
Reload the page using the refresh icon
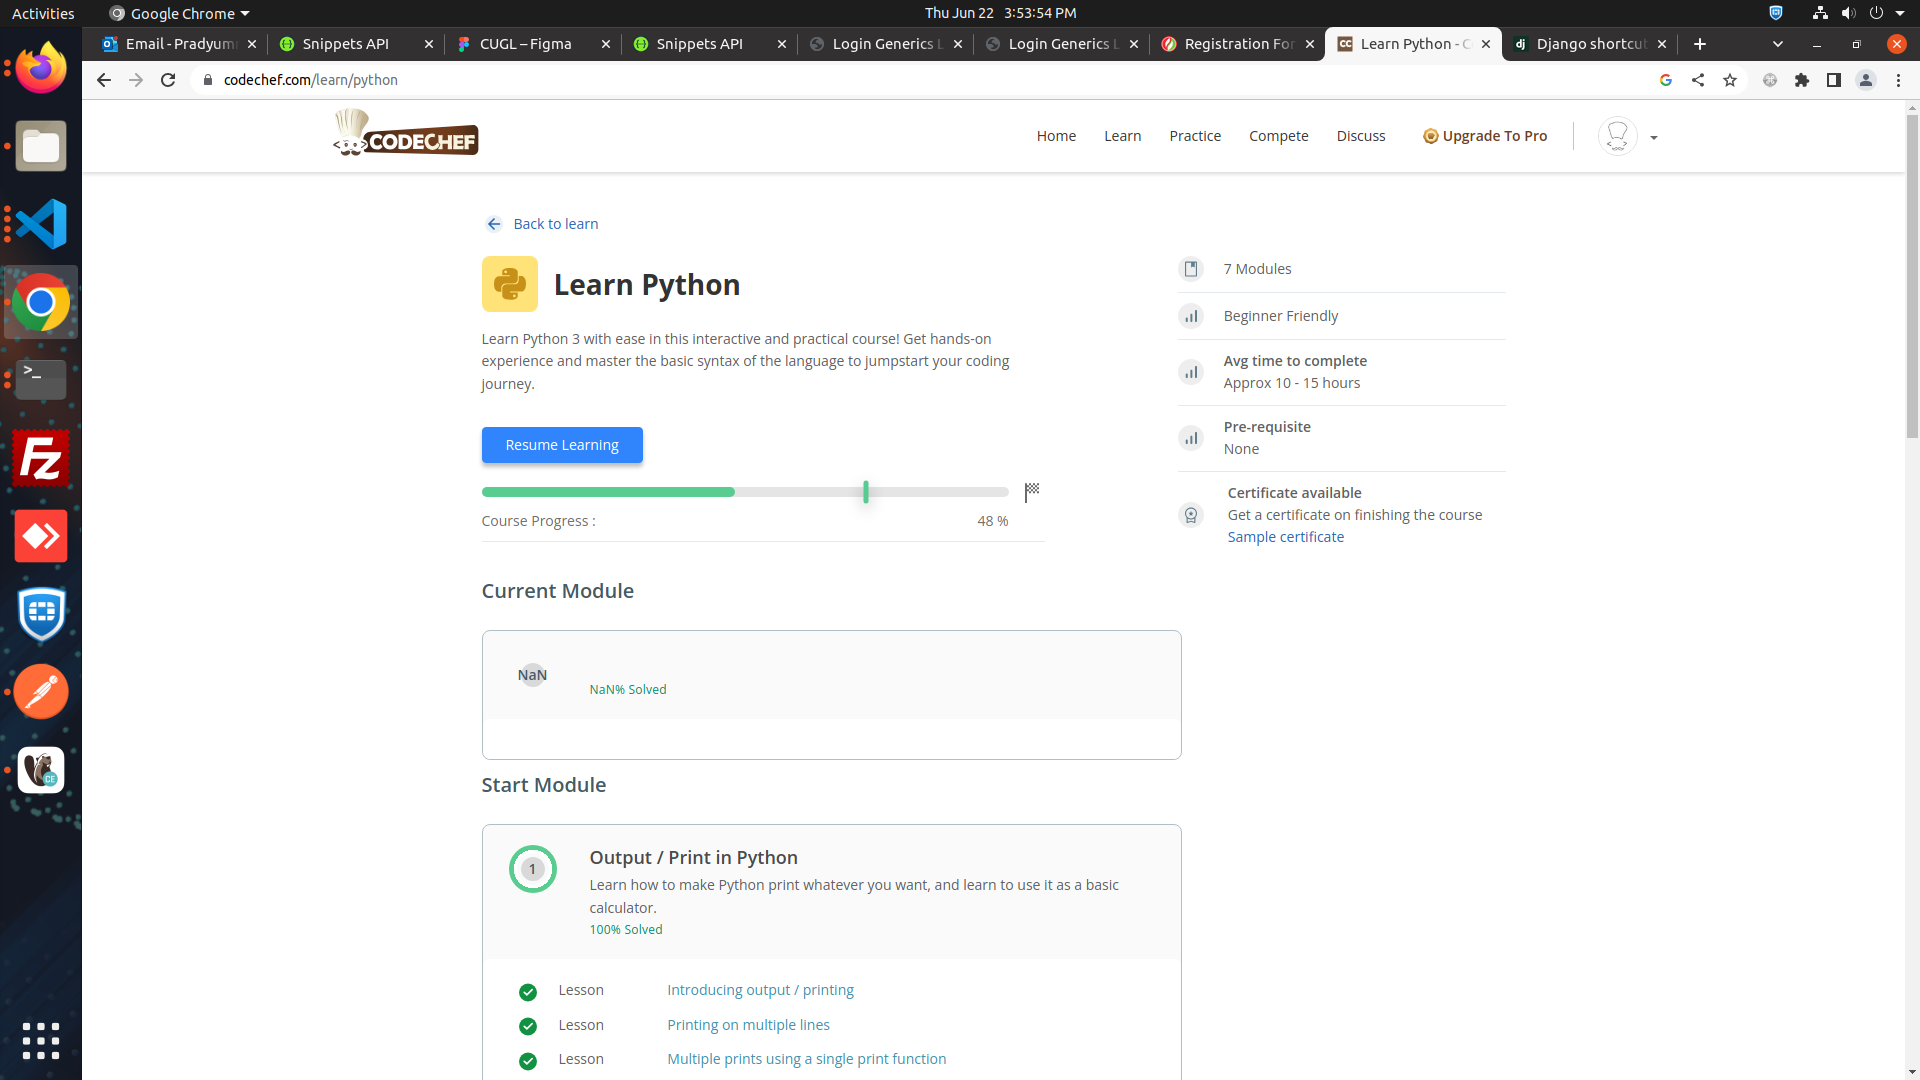click(168, 80)
